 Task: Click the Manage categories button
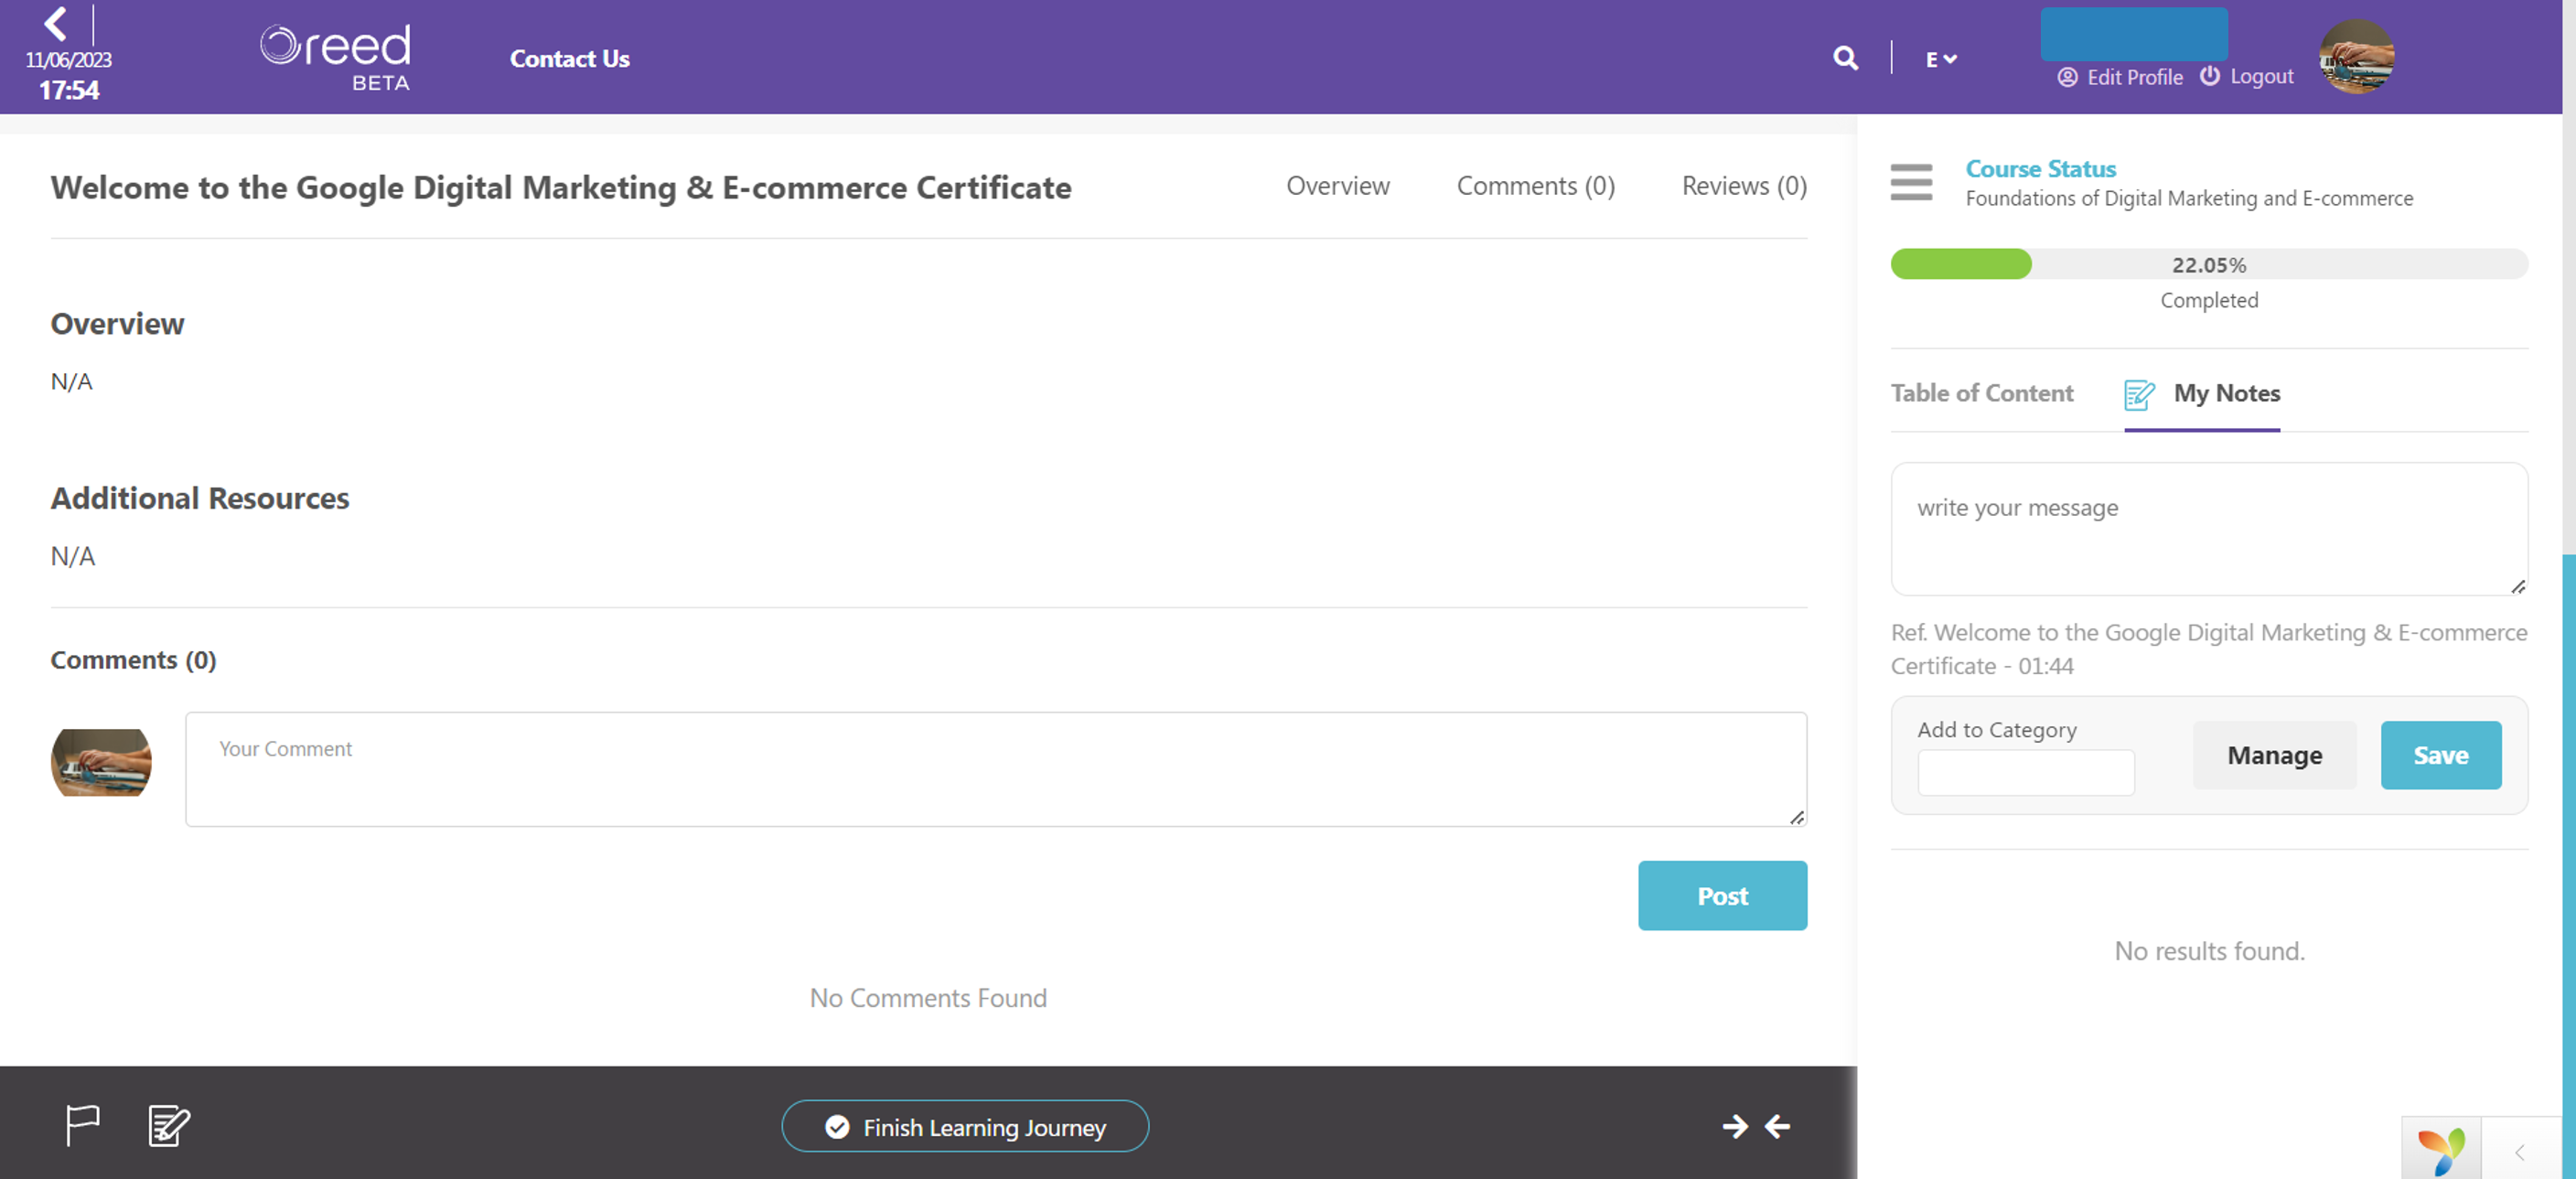(2274, 755)
